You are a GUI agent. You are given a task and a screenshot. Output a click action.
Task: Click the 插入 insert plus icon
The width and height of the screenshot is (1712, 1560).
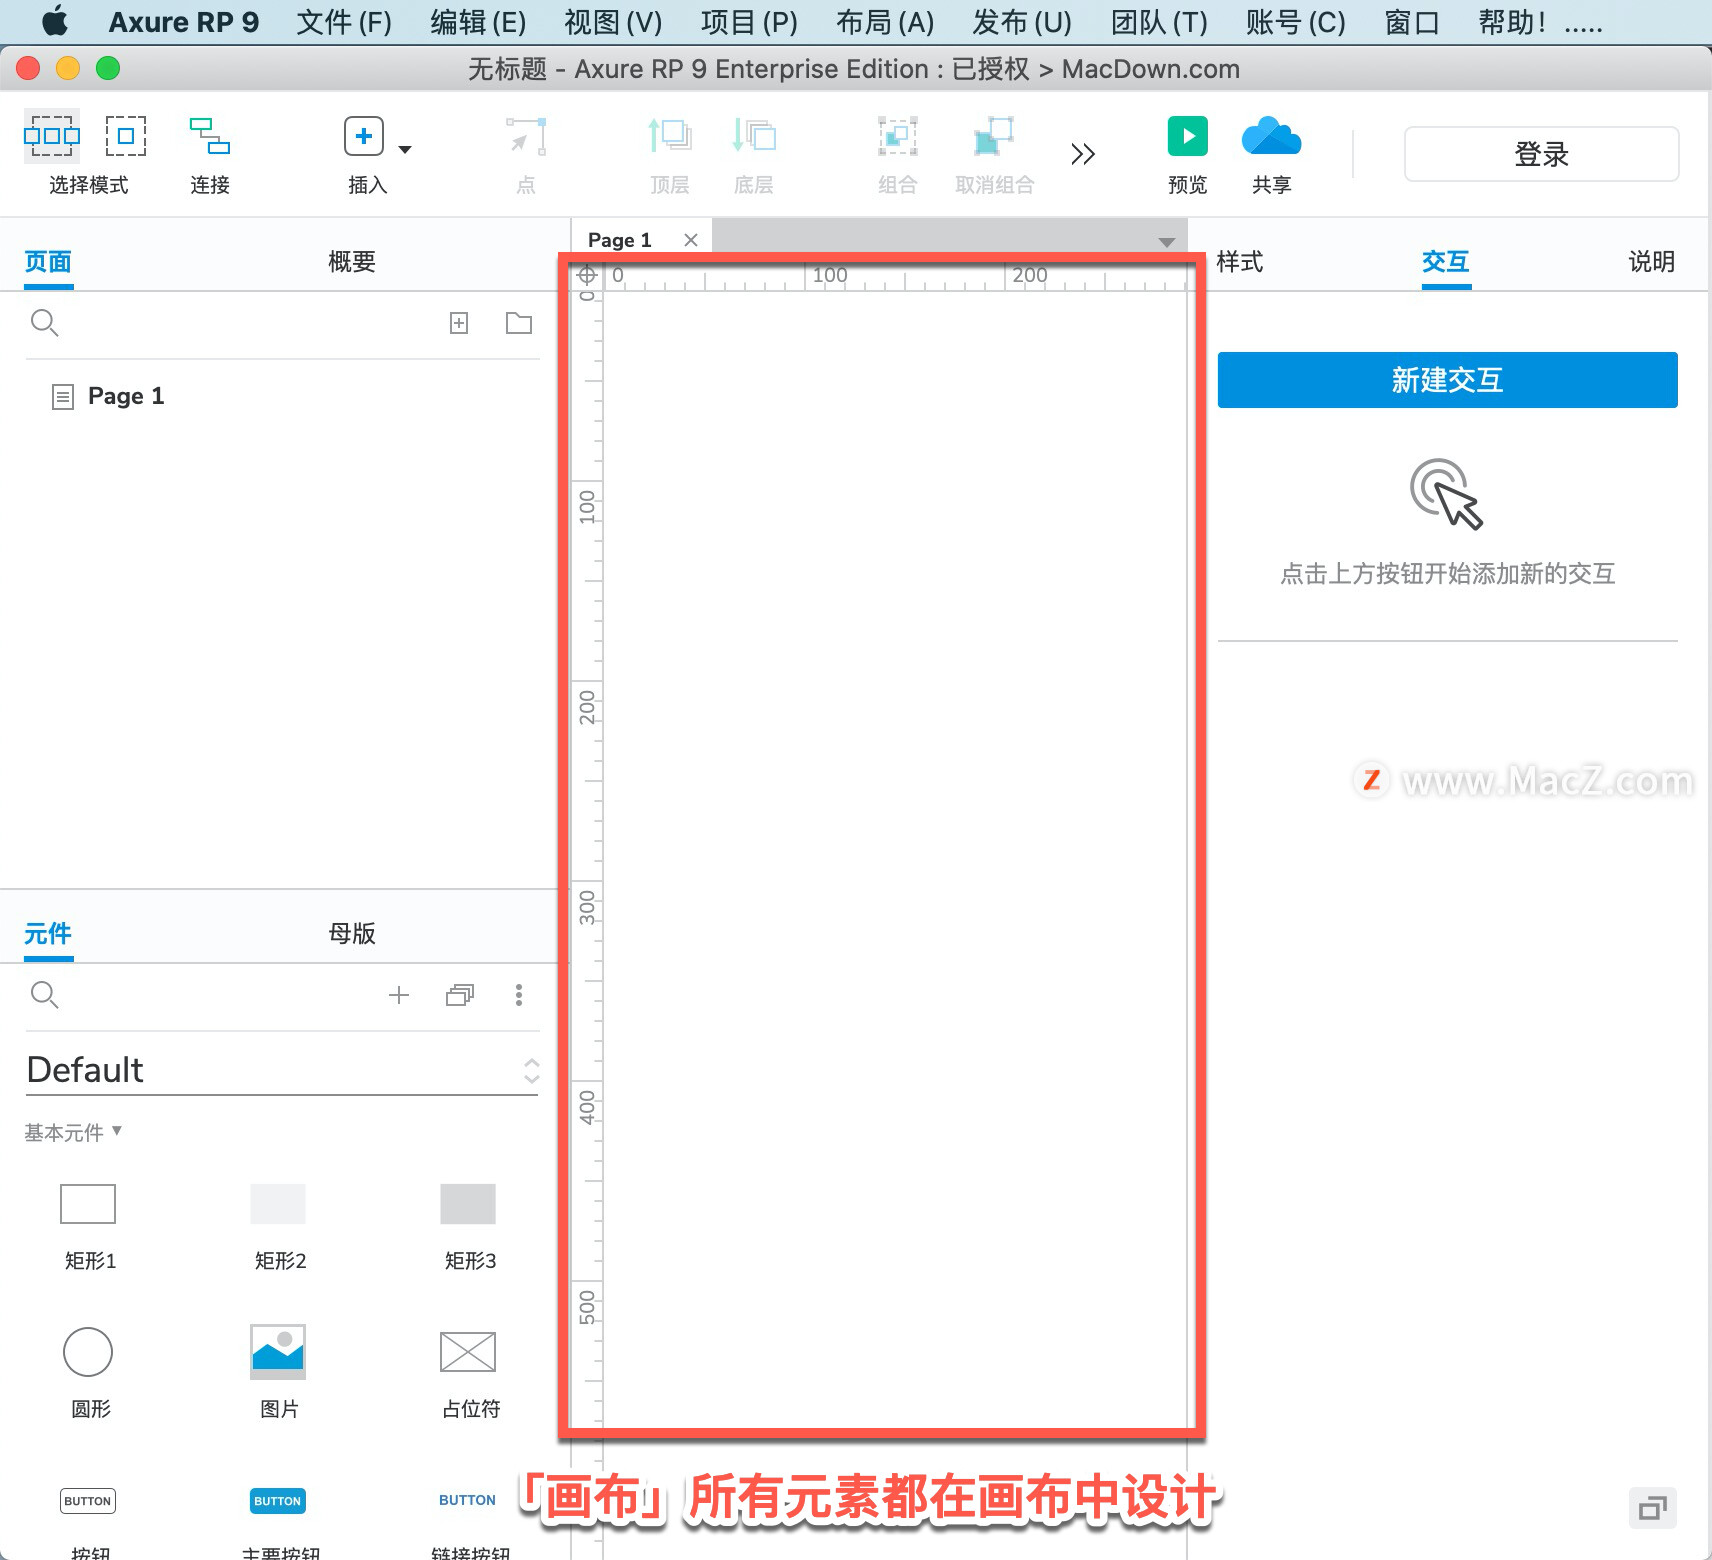pyautogui.click(x=364, y=136)
